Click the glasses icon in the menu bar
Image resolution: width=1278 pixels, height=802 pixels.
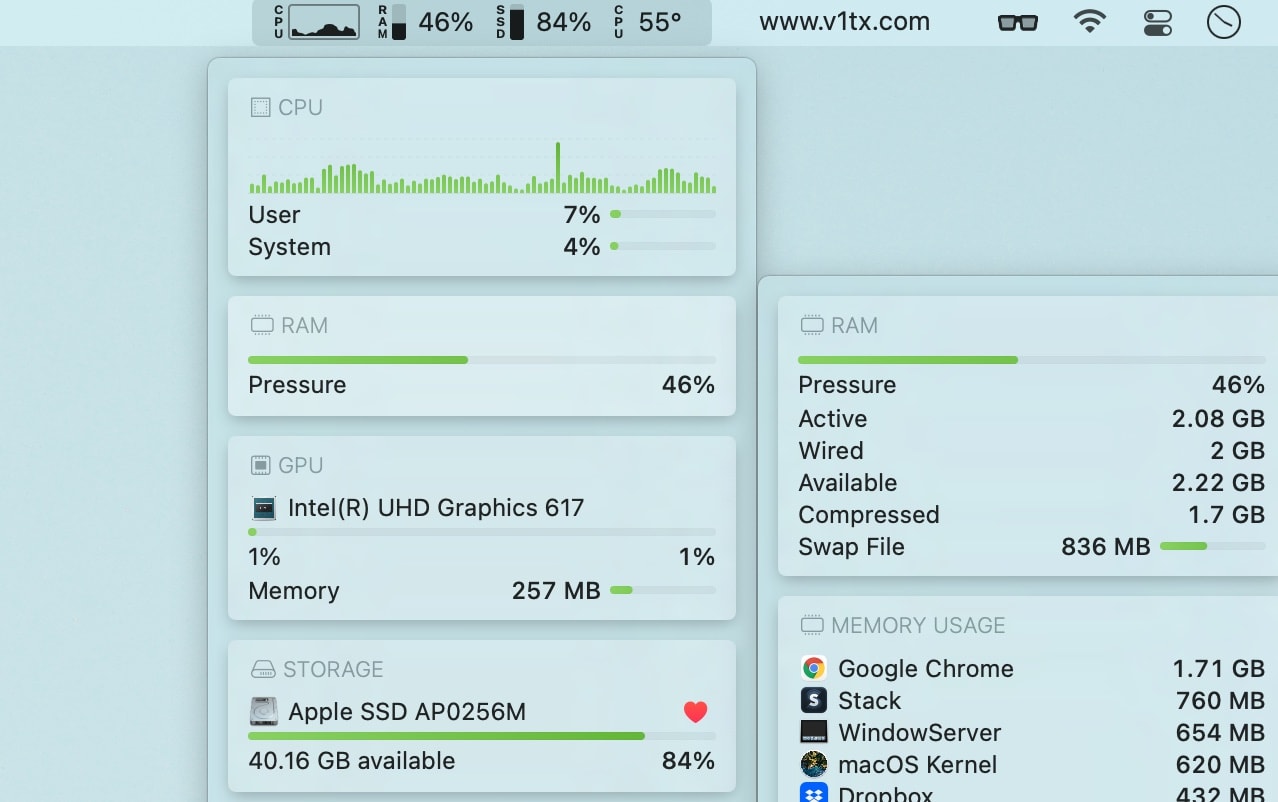(1018, 22)
